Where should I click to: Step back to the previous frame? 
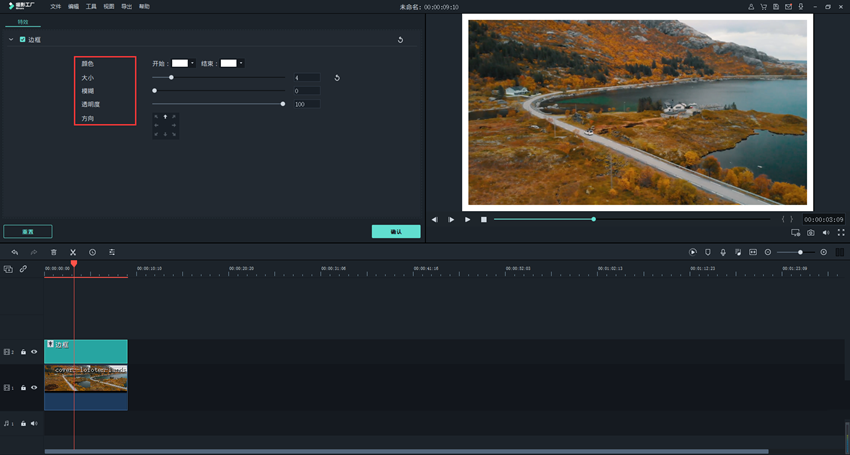[435, 220]
